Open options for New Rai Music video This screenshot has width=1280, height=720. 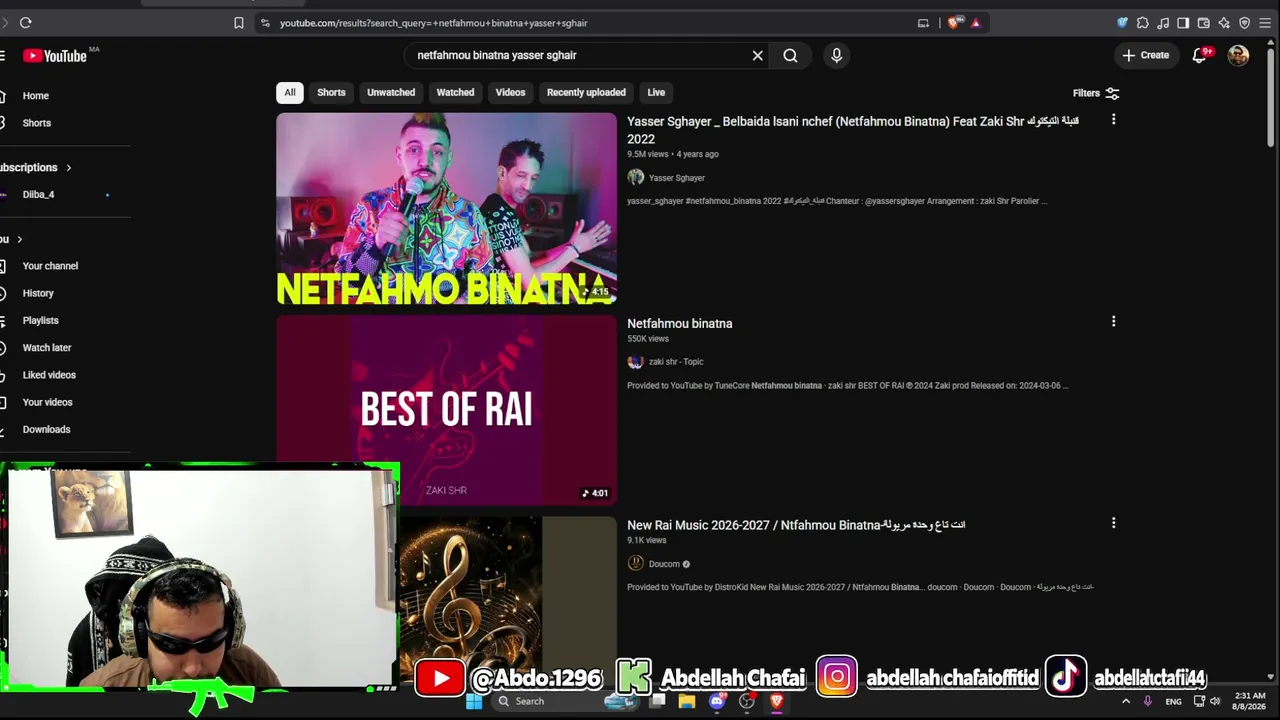click(x=1113, y=523)
